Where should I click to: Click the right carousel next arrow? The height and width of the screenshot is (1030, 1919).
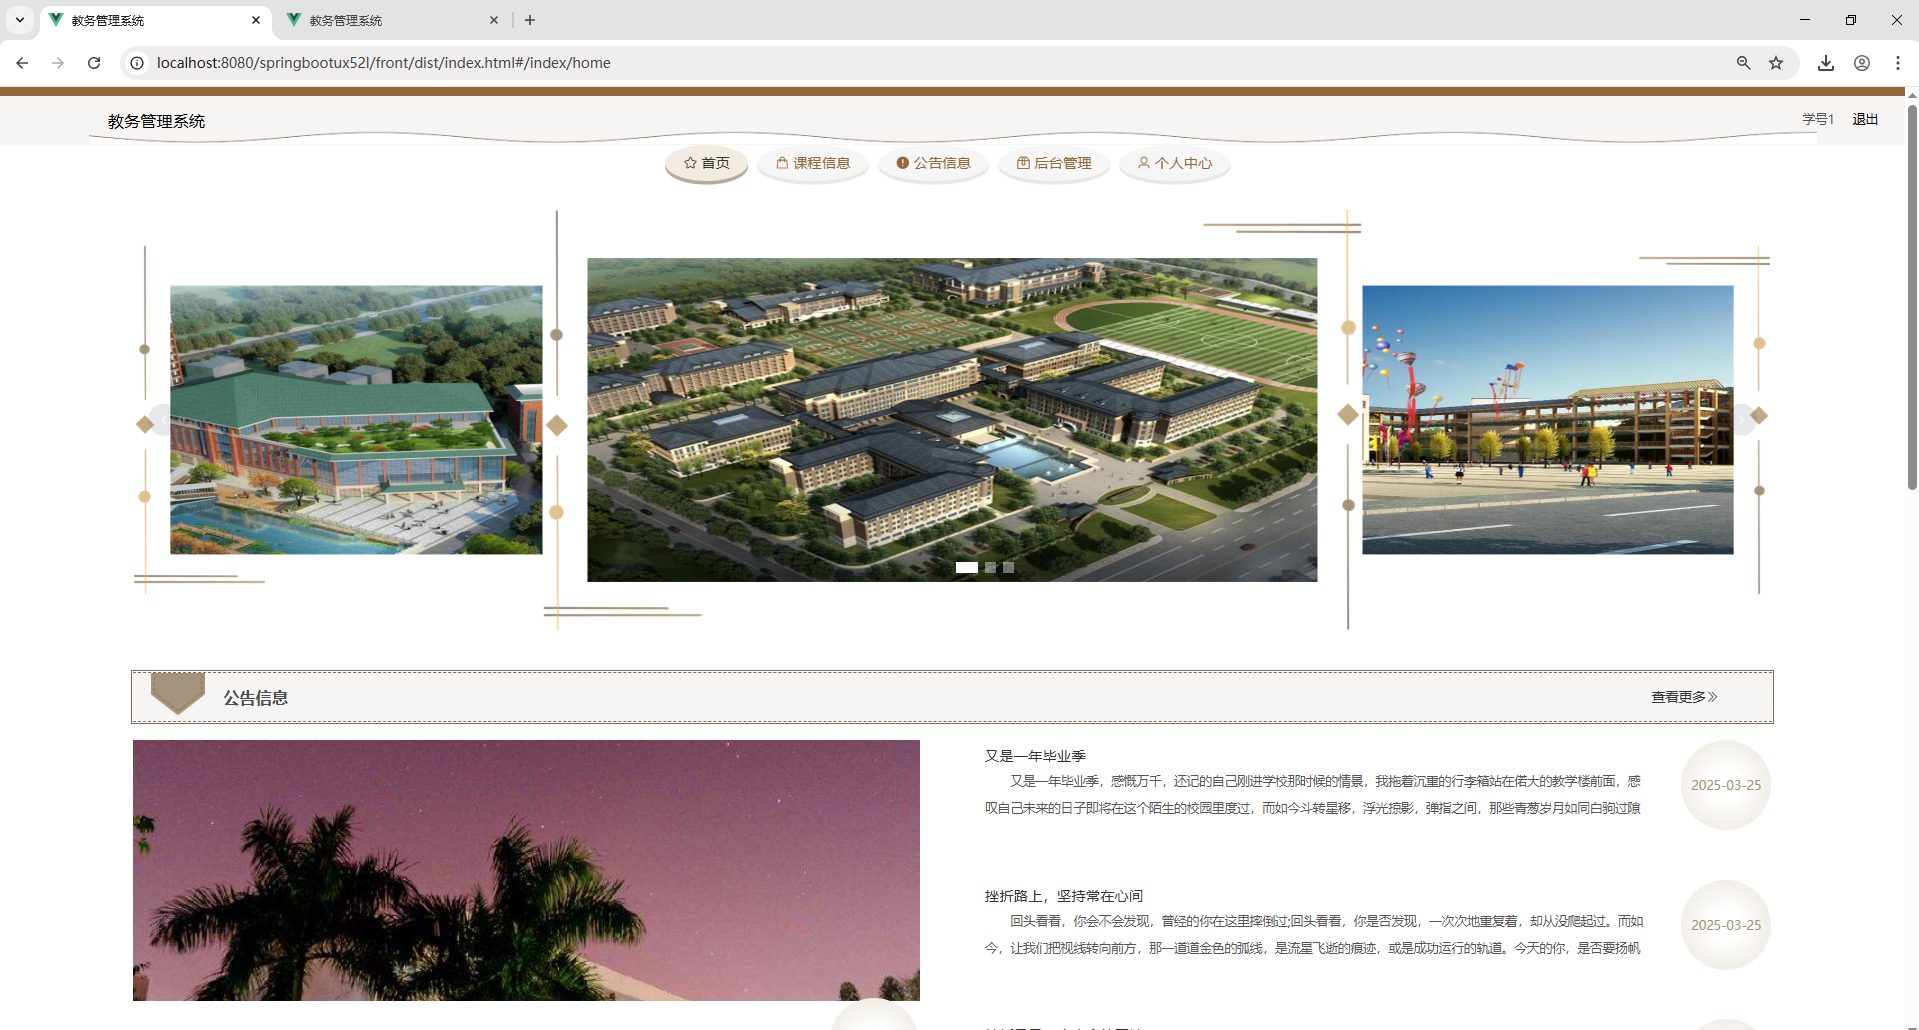point(1741,420)
